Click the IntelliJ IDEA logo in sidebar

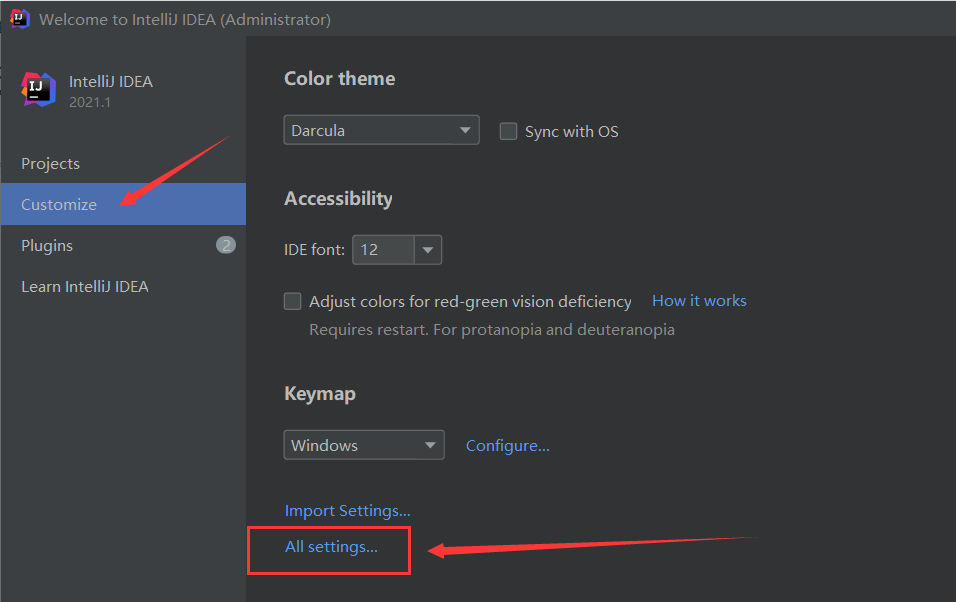[x=39, y=89]
